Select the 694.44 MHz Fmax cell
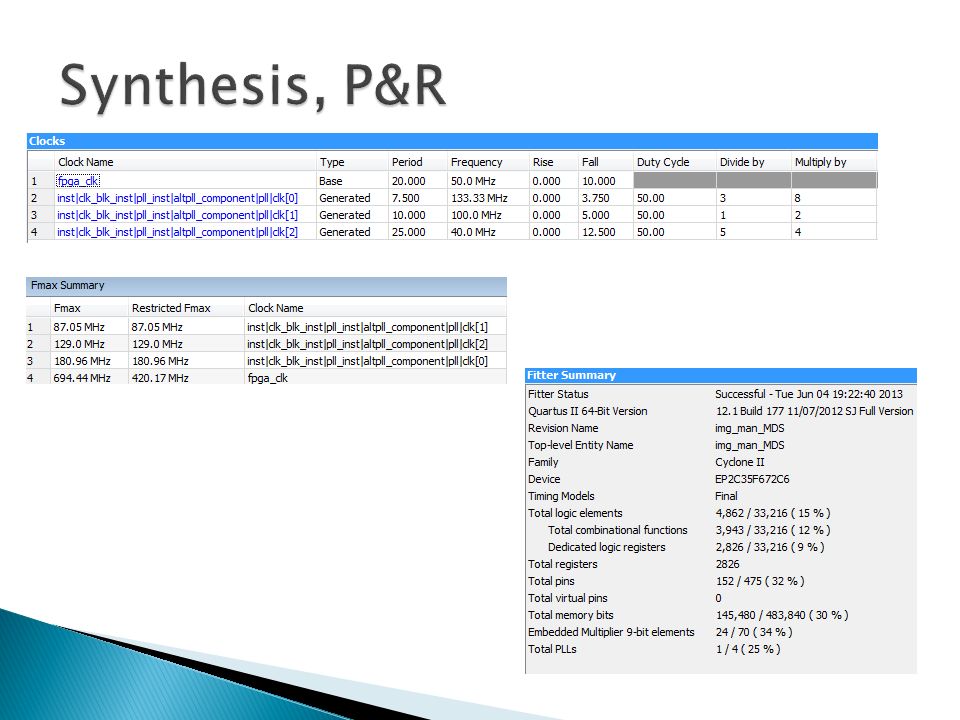The image size is (960, 720). coord(82,378)
